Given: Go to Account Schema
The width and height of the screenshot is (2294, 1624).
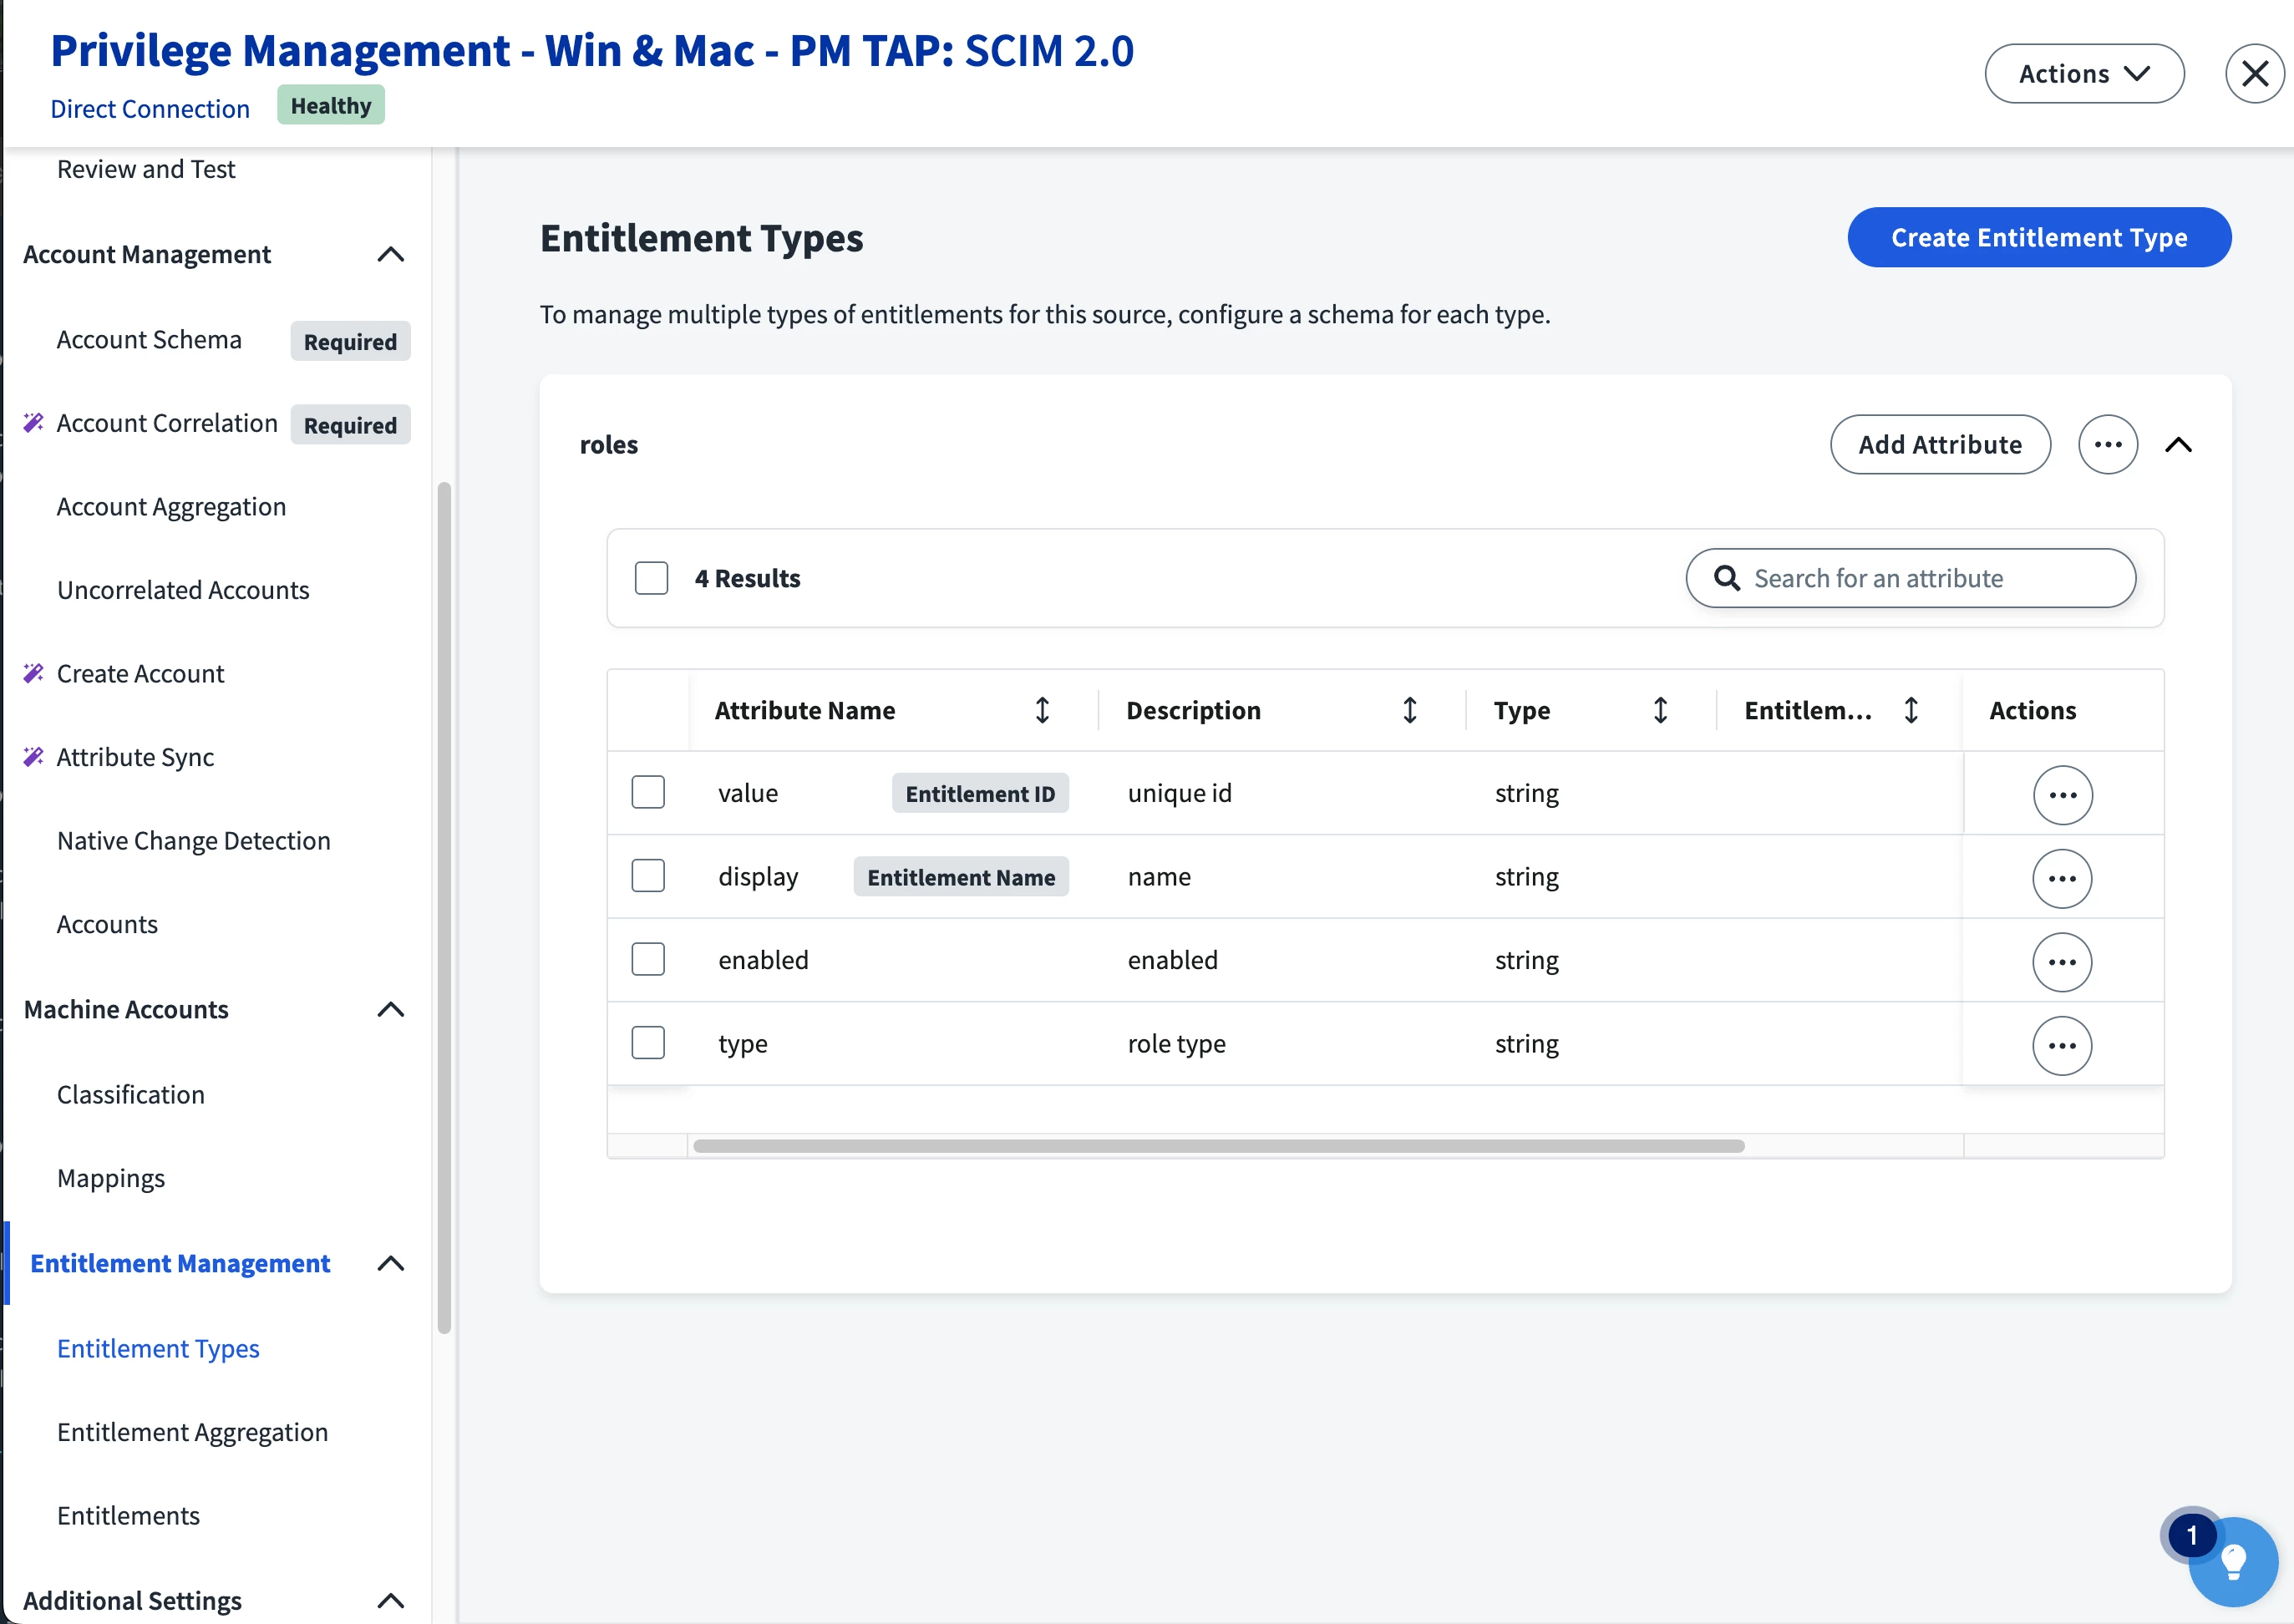Looking at the screenshot, I should coord(149,340).
